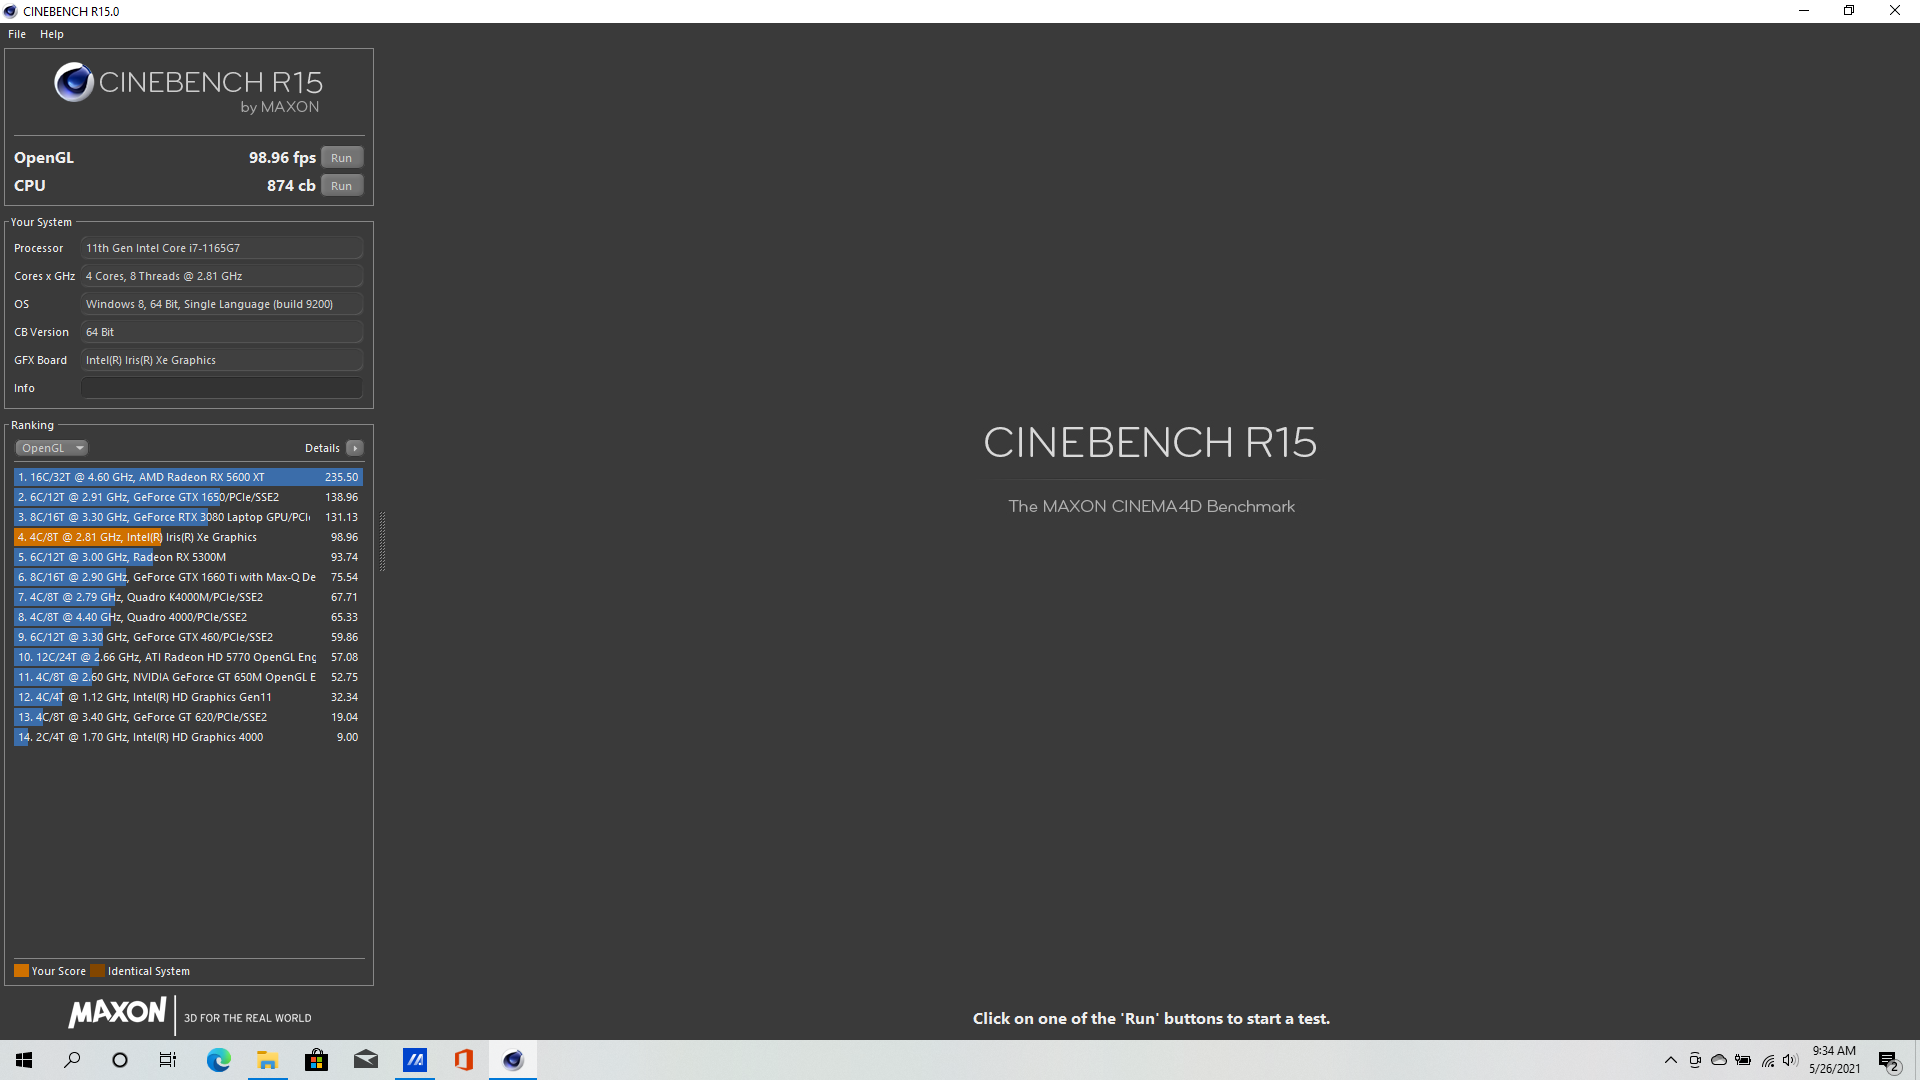
Task: Click the Cinebench title bar app icon
Action: tap(10, 11)
